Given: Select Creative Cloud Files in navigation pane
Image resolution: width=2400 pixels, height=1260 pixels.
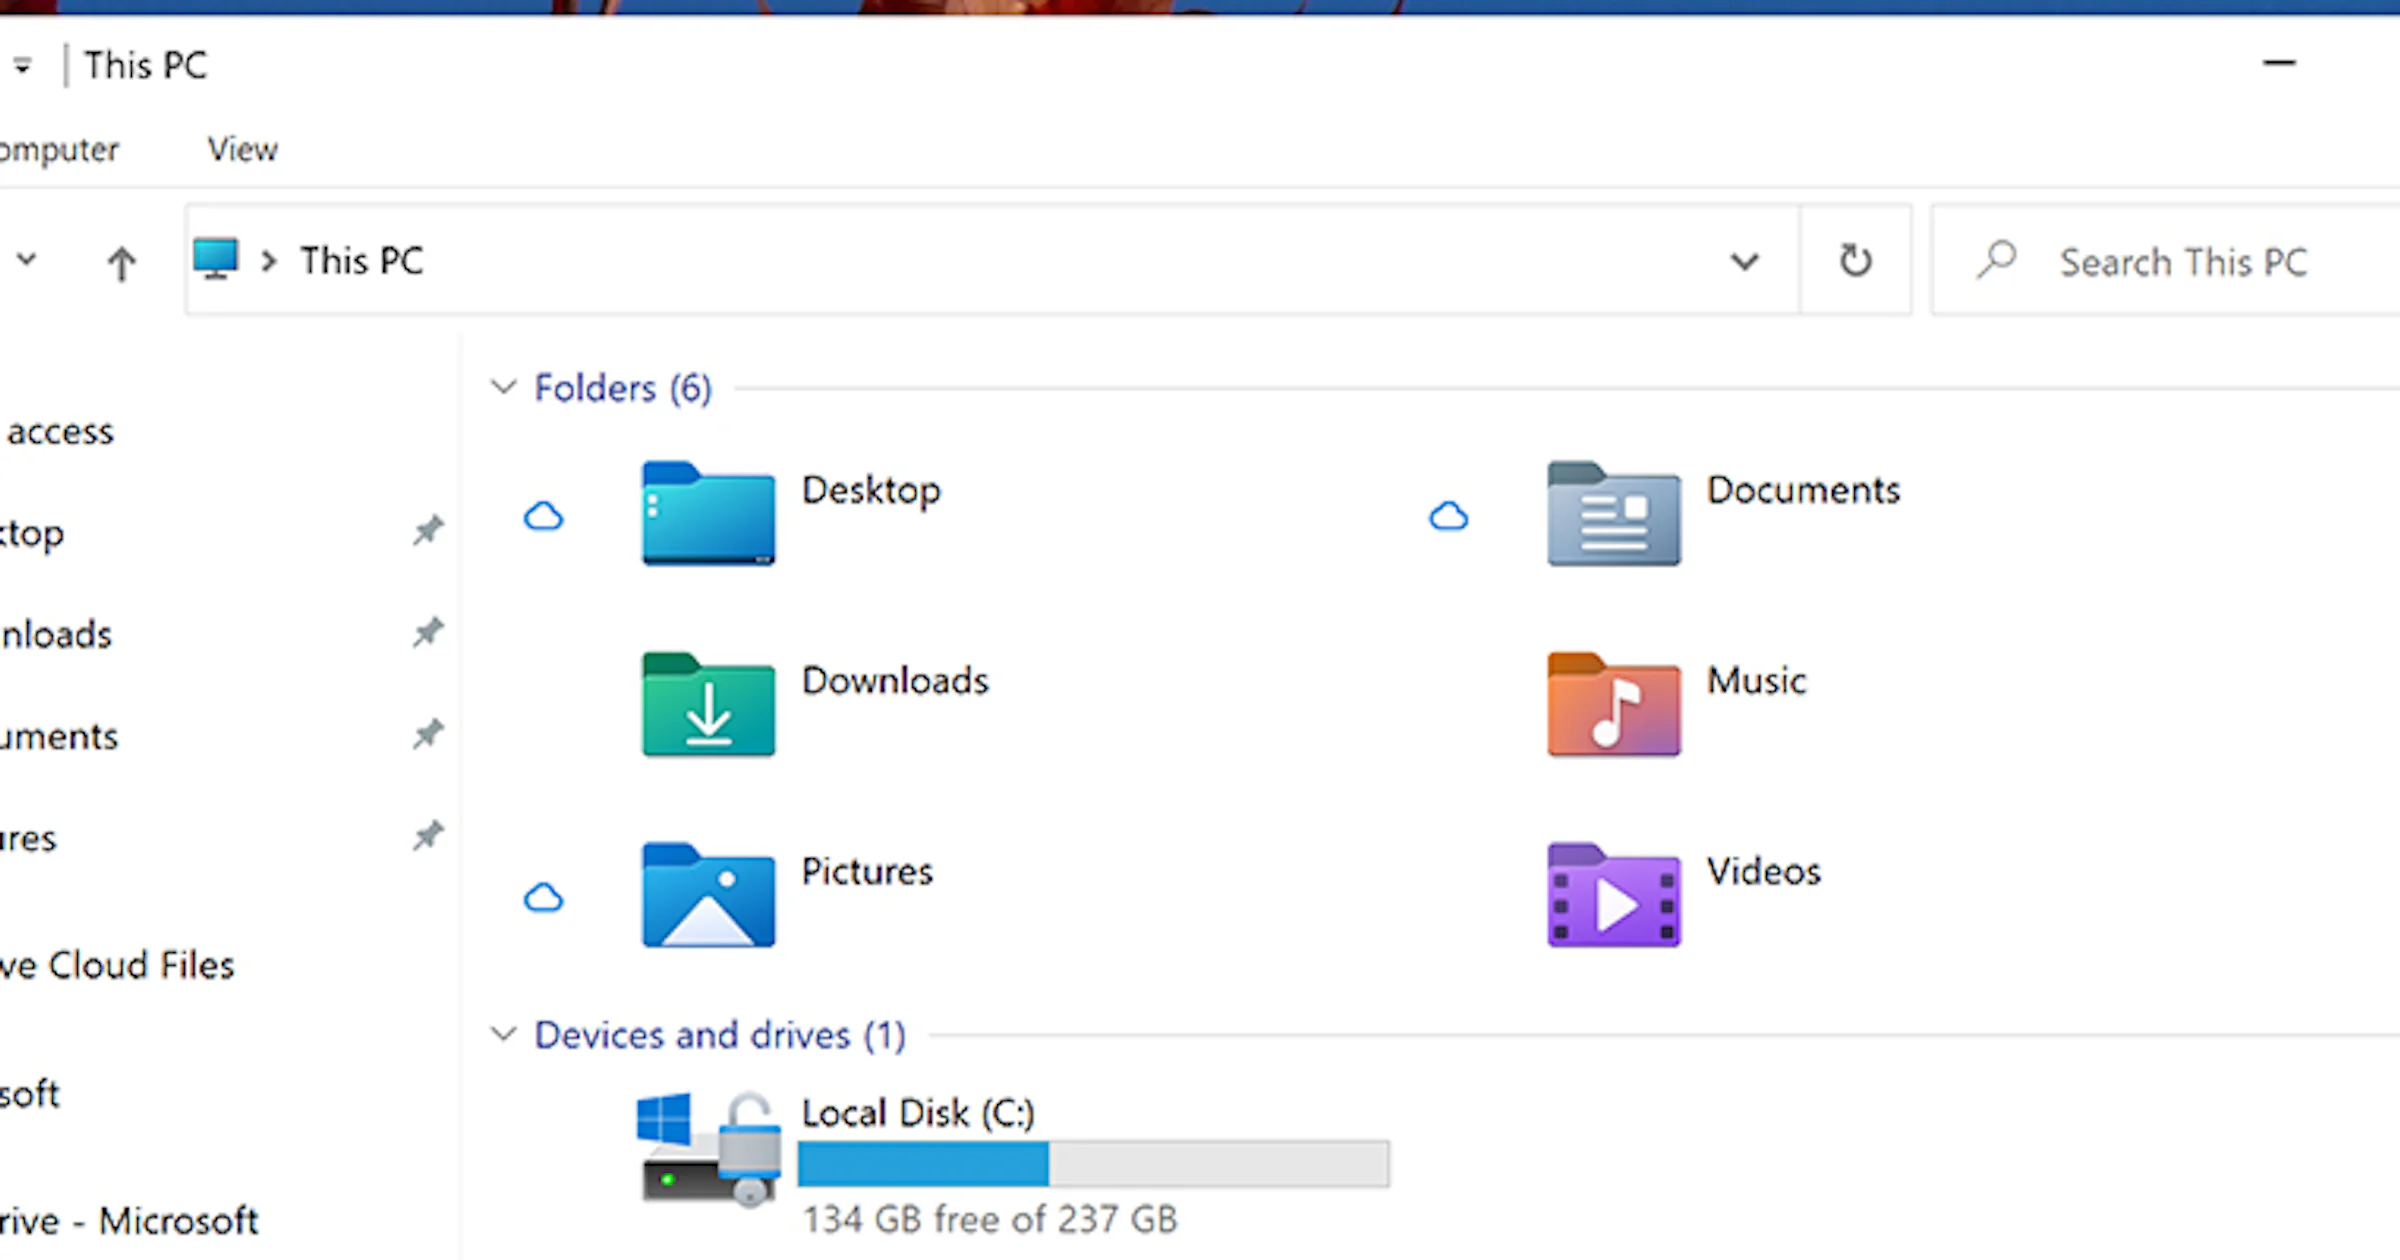Looking at the screenshot, I should click(117, 965).
